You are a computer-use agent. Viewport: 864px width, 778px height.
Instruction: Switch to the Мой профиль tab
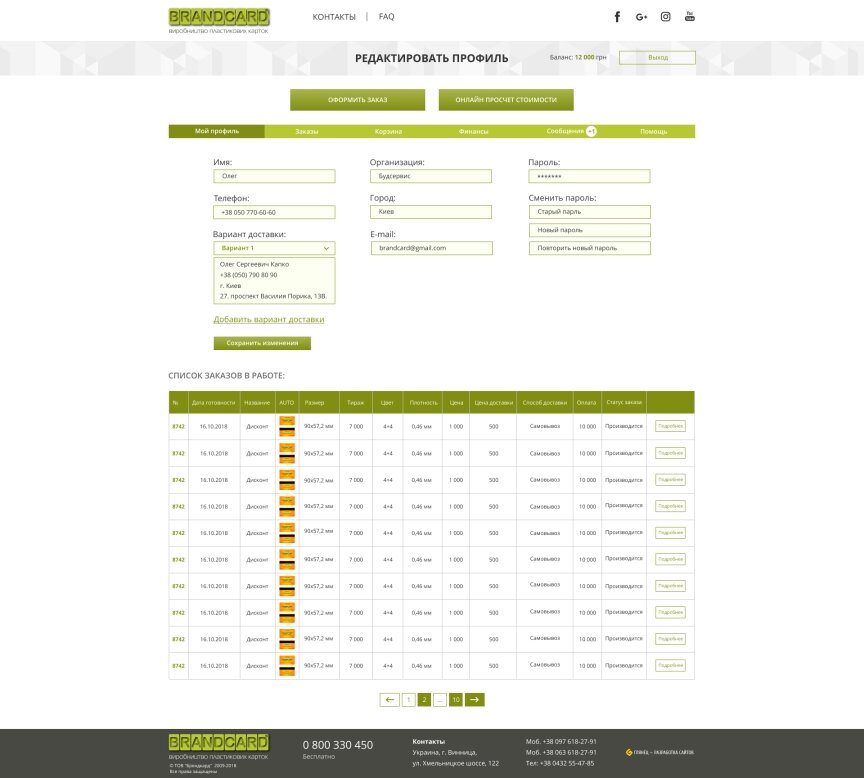tap(217, 131)
